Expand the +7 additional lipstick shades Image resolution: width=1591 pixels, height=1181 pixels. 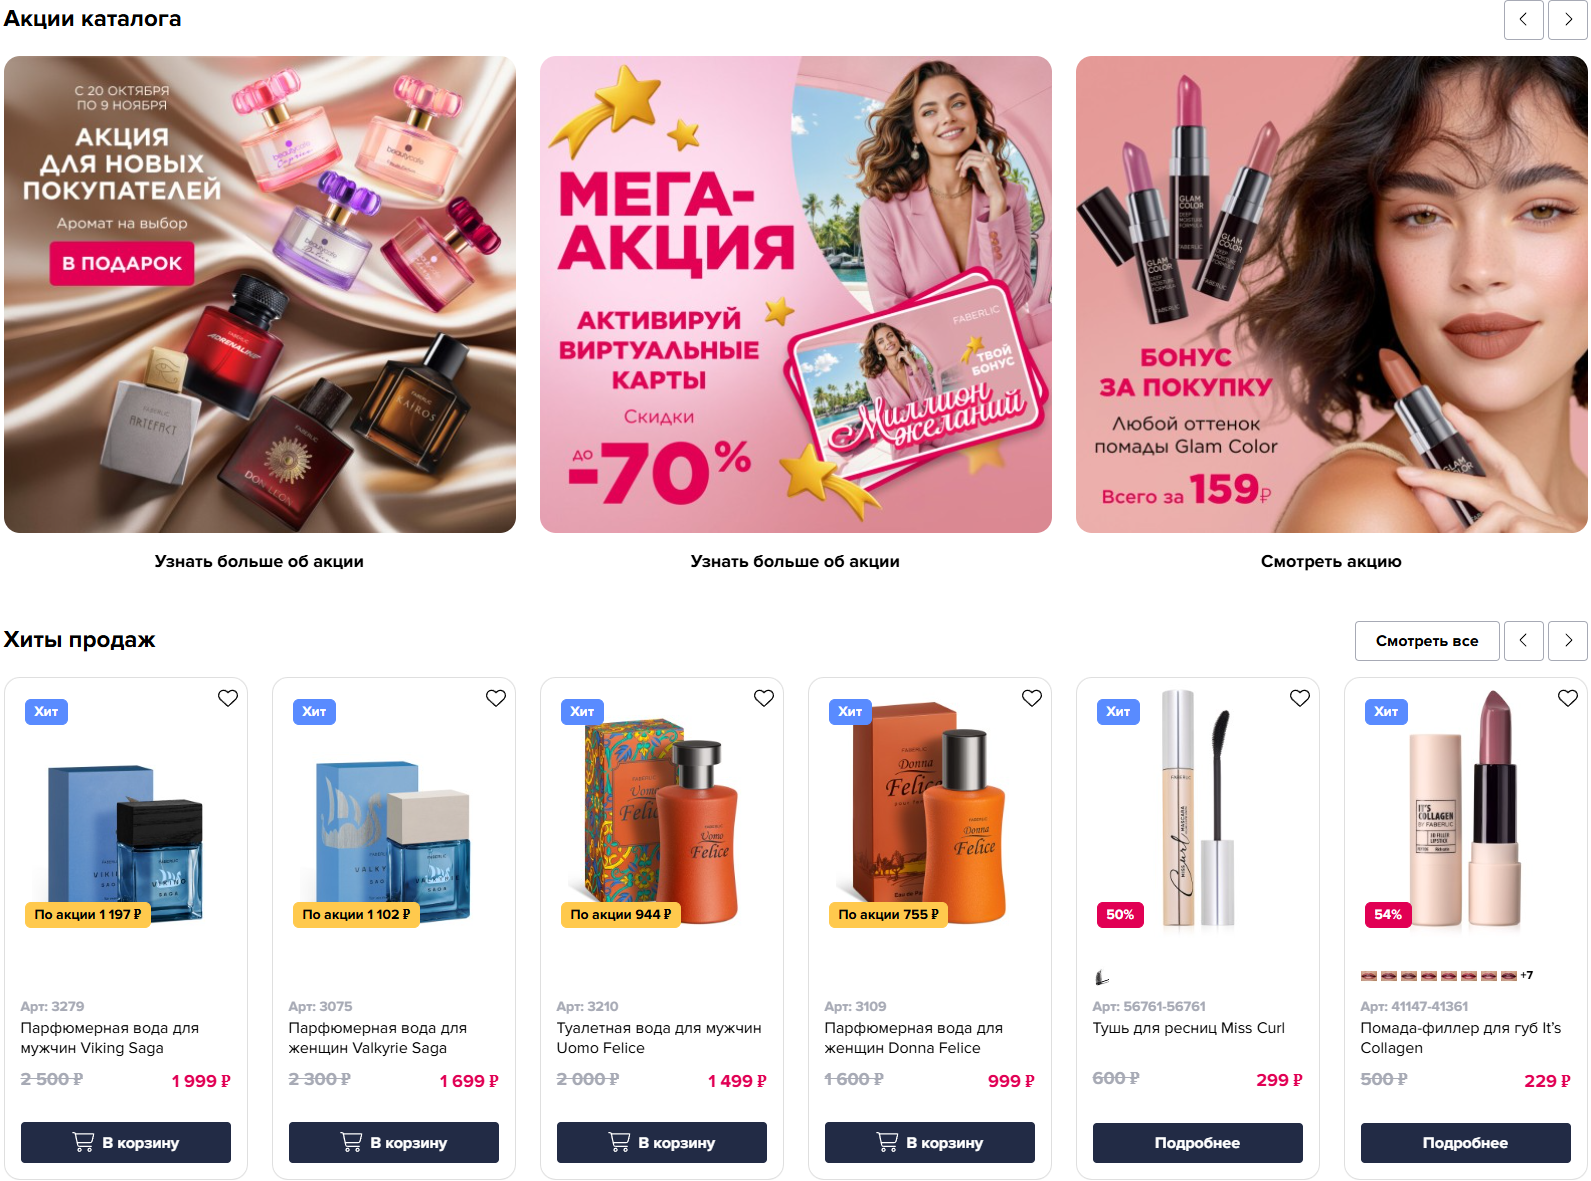click(1526, 975)
